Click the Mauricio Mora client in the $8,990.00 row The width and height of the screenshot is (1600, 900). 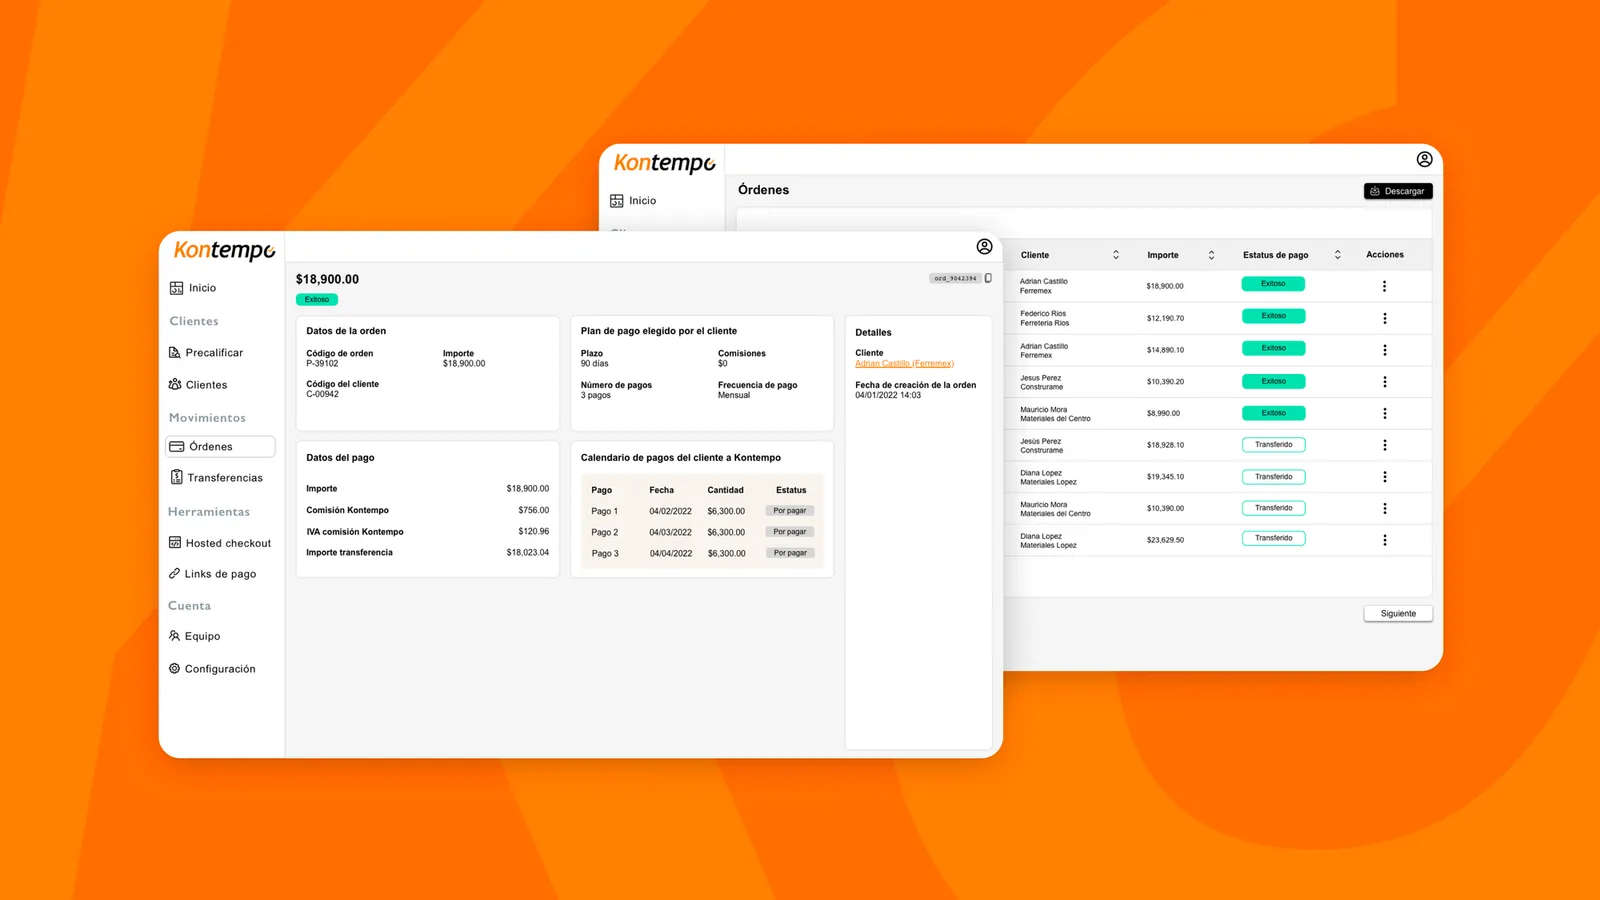tap(1043, 409)
